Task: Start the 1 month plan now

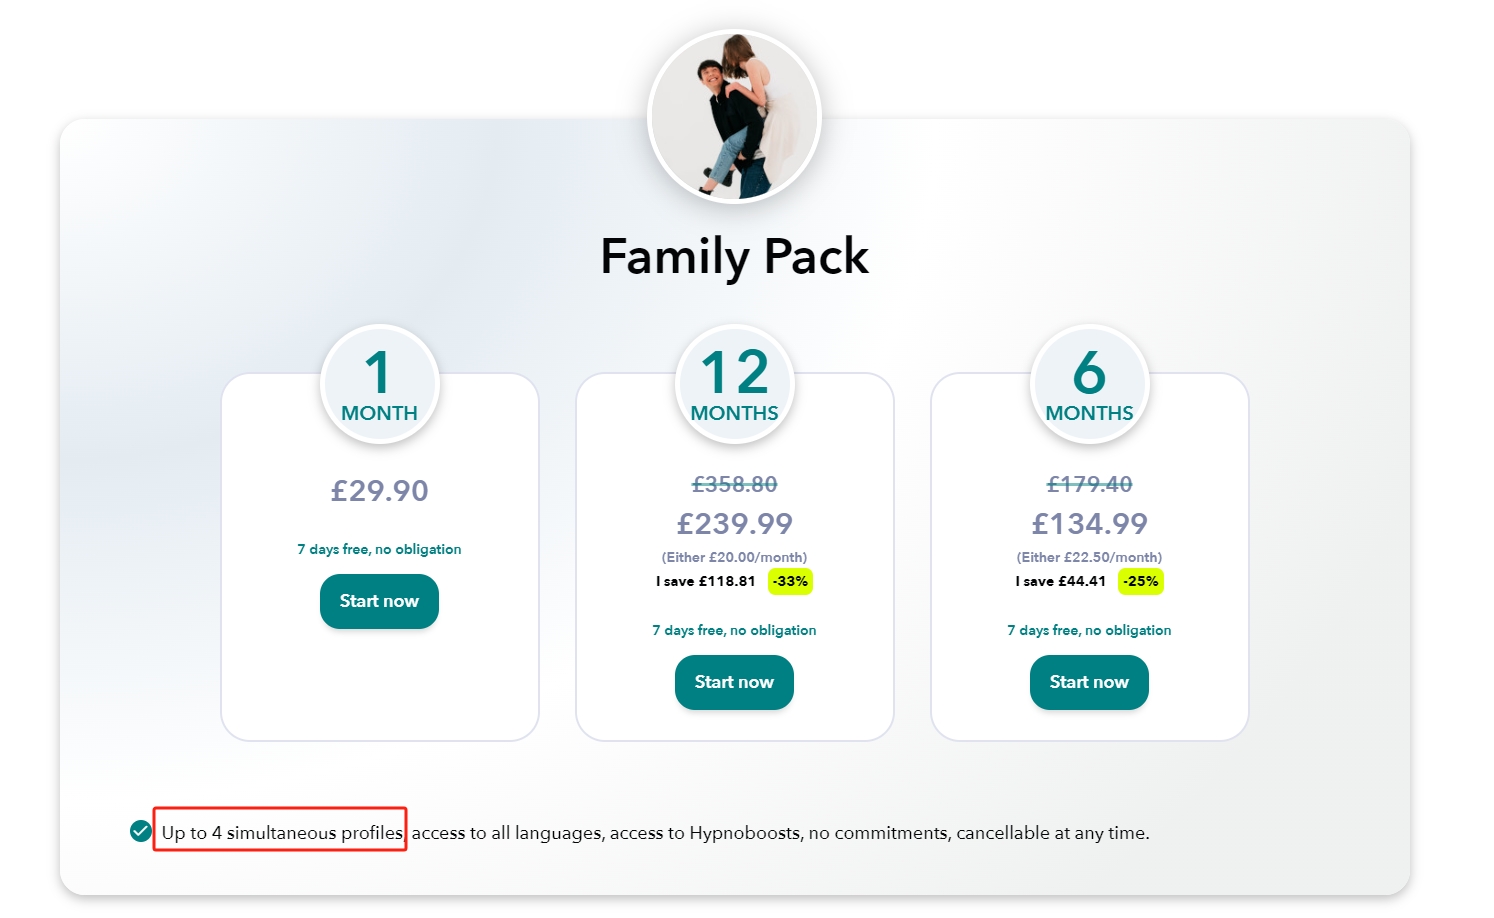Action: (379, 601)
